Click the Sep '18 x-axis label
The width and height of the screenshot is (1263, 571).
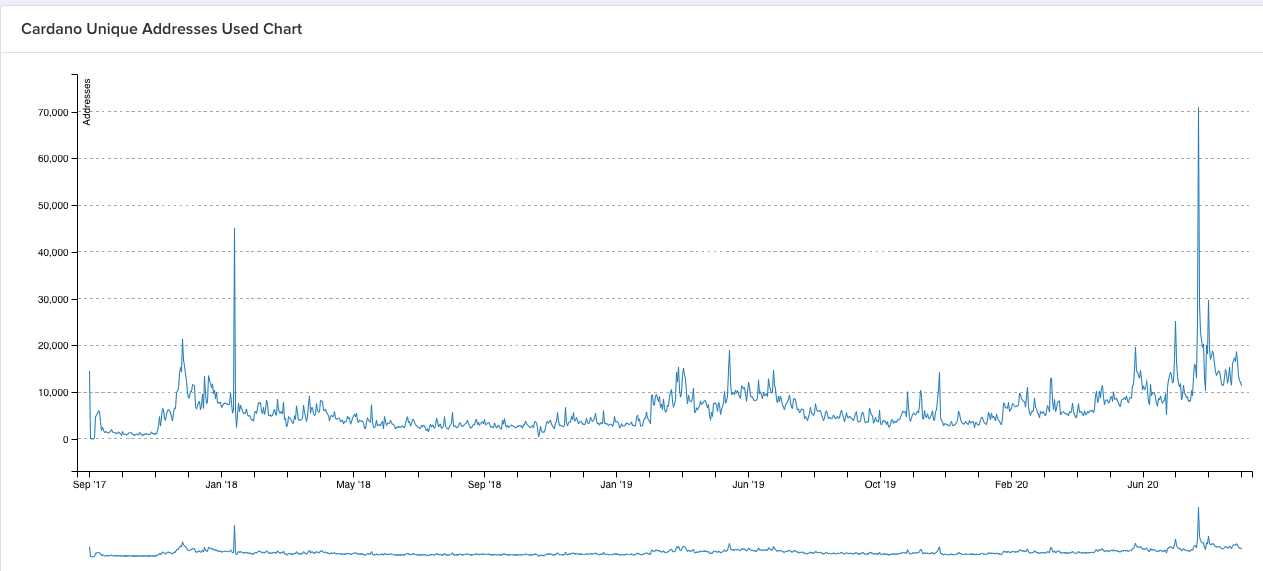[x=484, y=485]
